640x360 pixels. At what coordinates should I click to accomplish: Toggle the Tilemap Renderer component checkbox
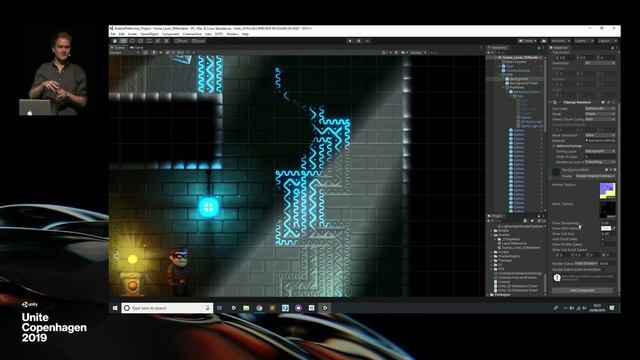560,102
